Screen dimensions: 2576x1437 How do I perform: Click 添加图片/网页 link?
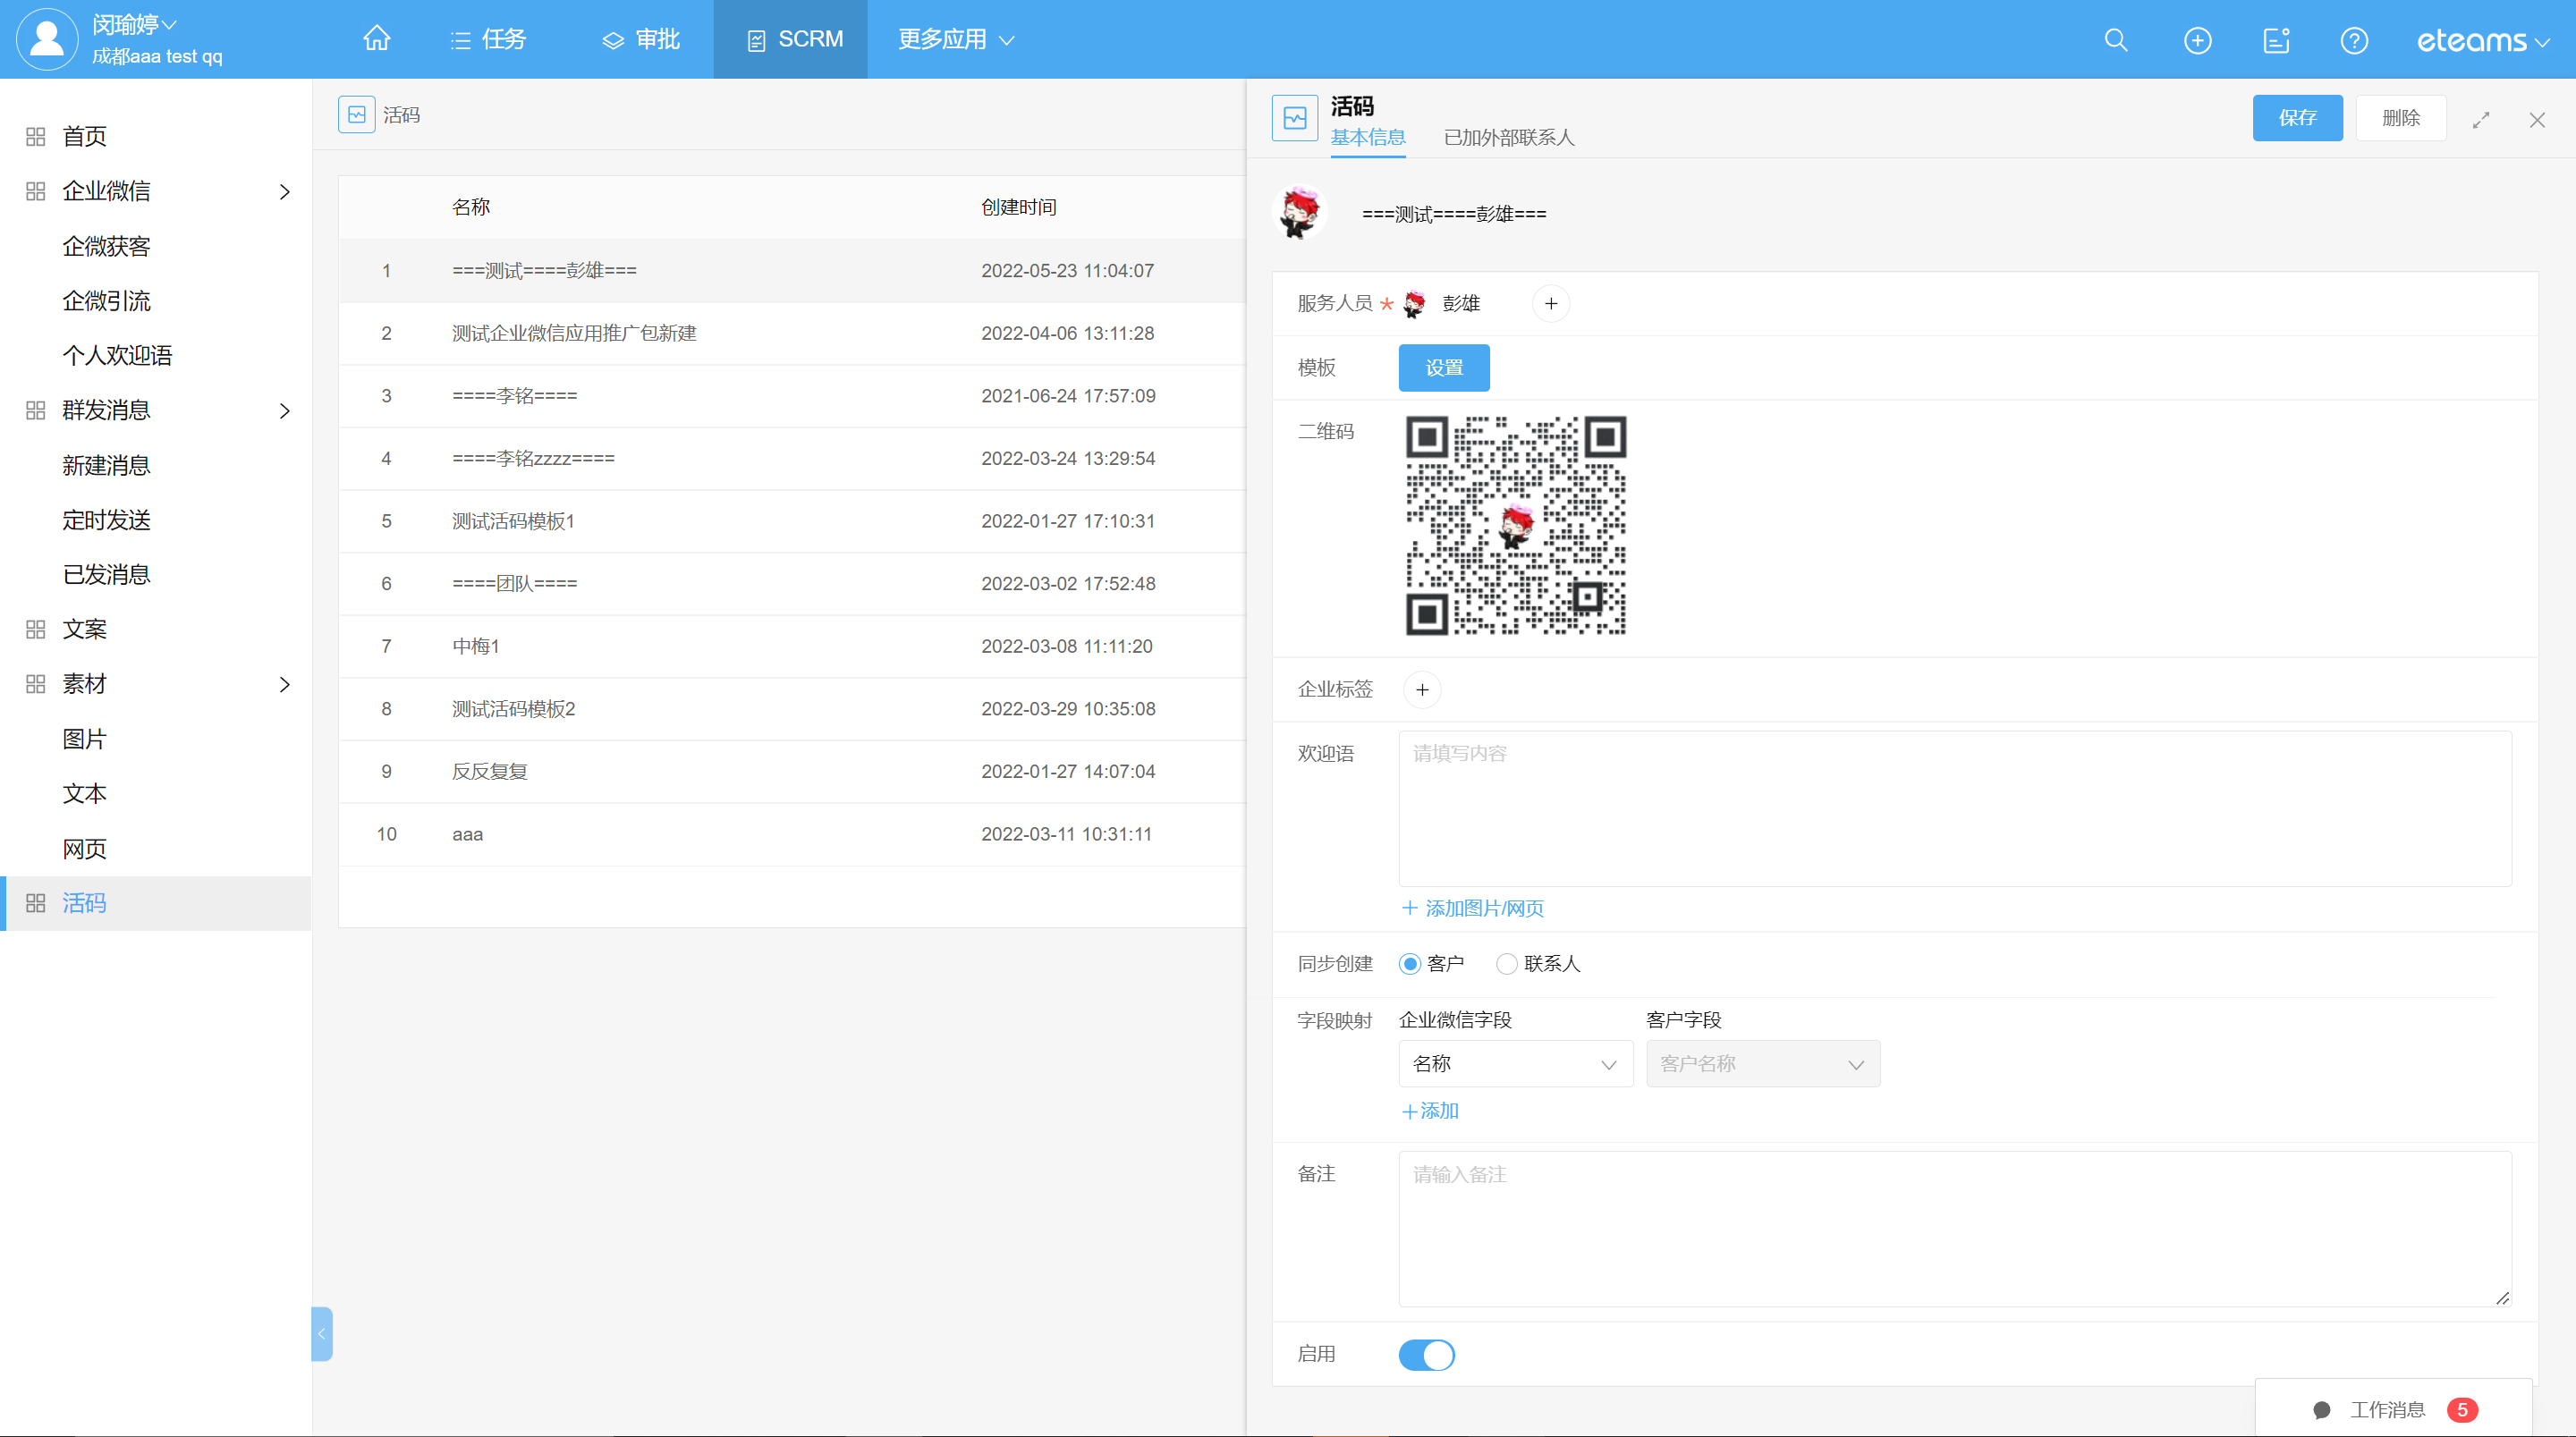(1473, 908)
